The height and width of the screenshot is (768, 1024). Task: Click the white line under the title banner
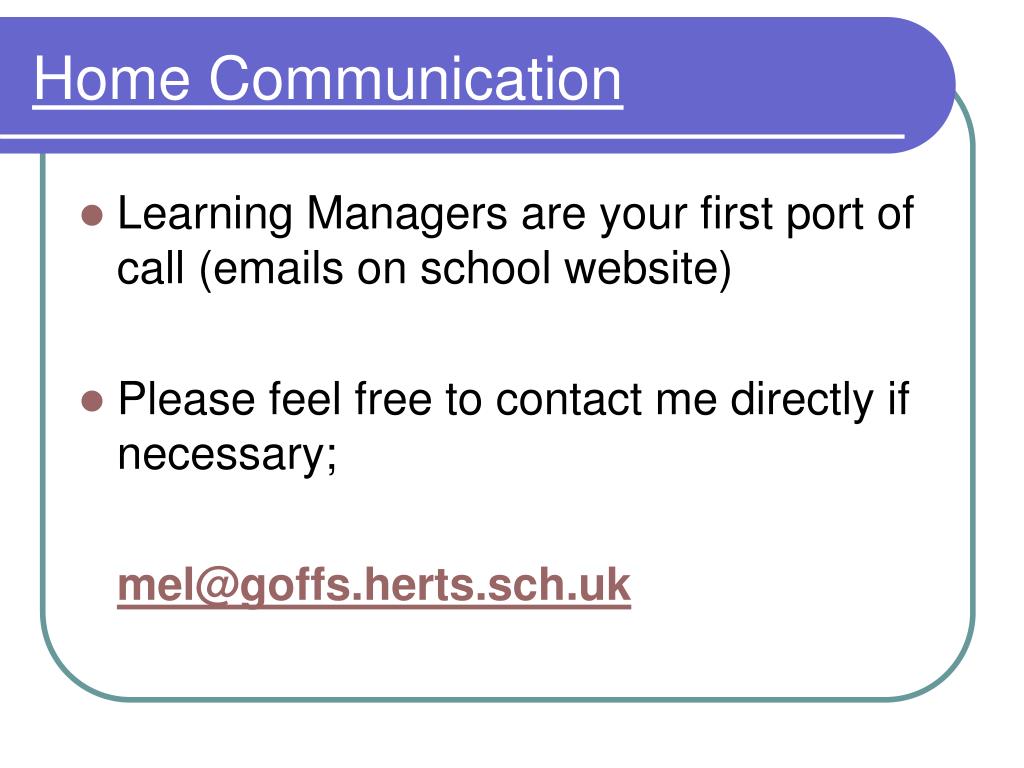pos(453,136)
